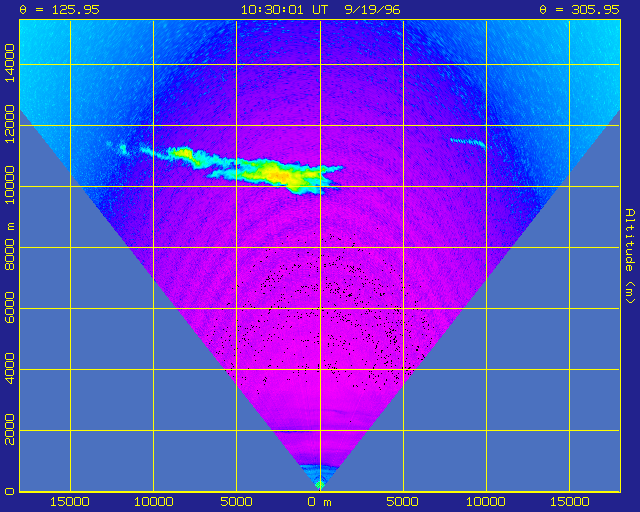Click the 14000 altitude tick label

point(9,63)
